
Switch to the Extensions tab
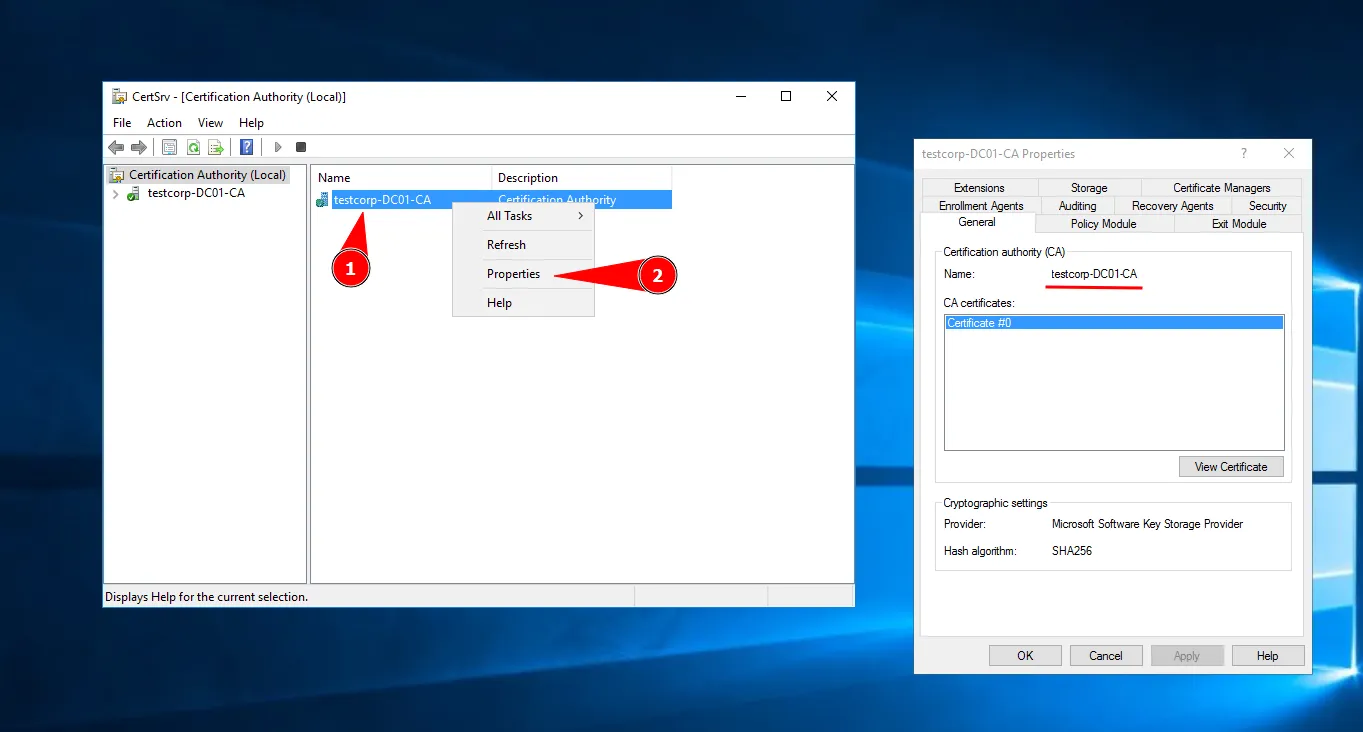click(x=979, y=188)
